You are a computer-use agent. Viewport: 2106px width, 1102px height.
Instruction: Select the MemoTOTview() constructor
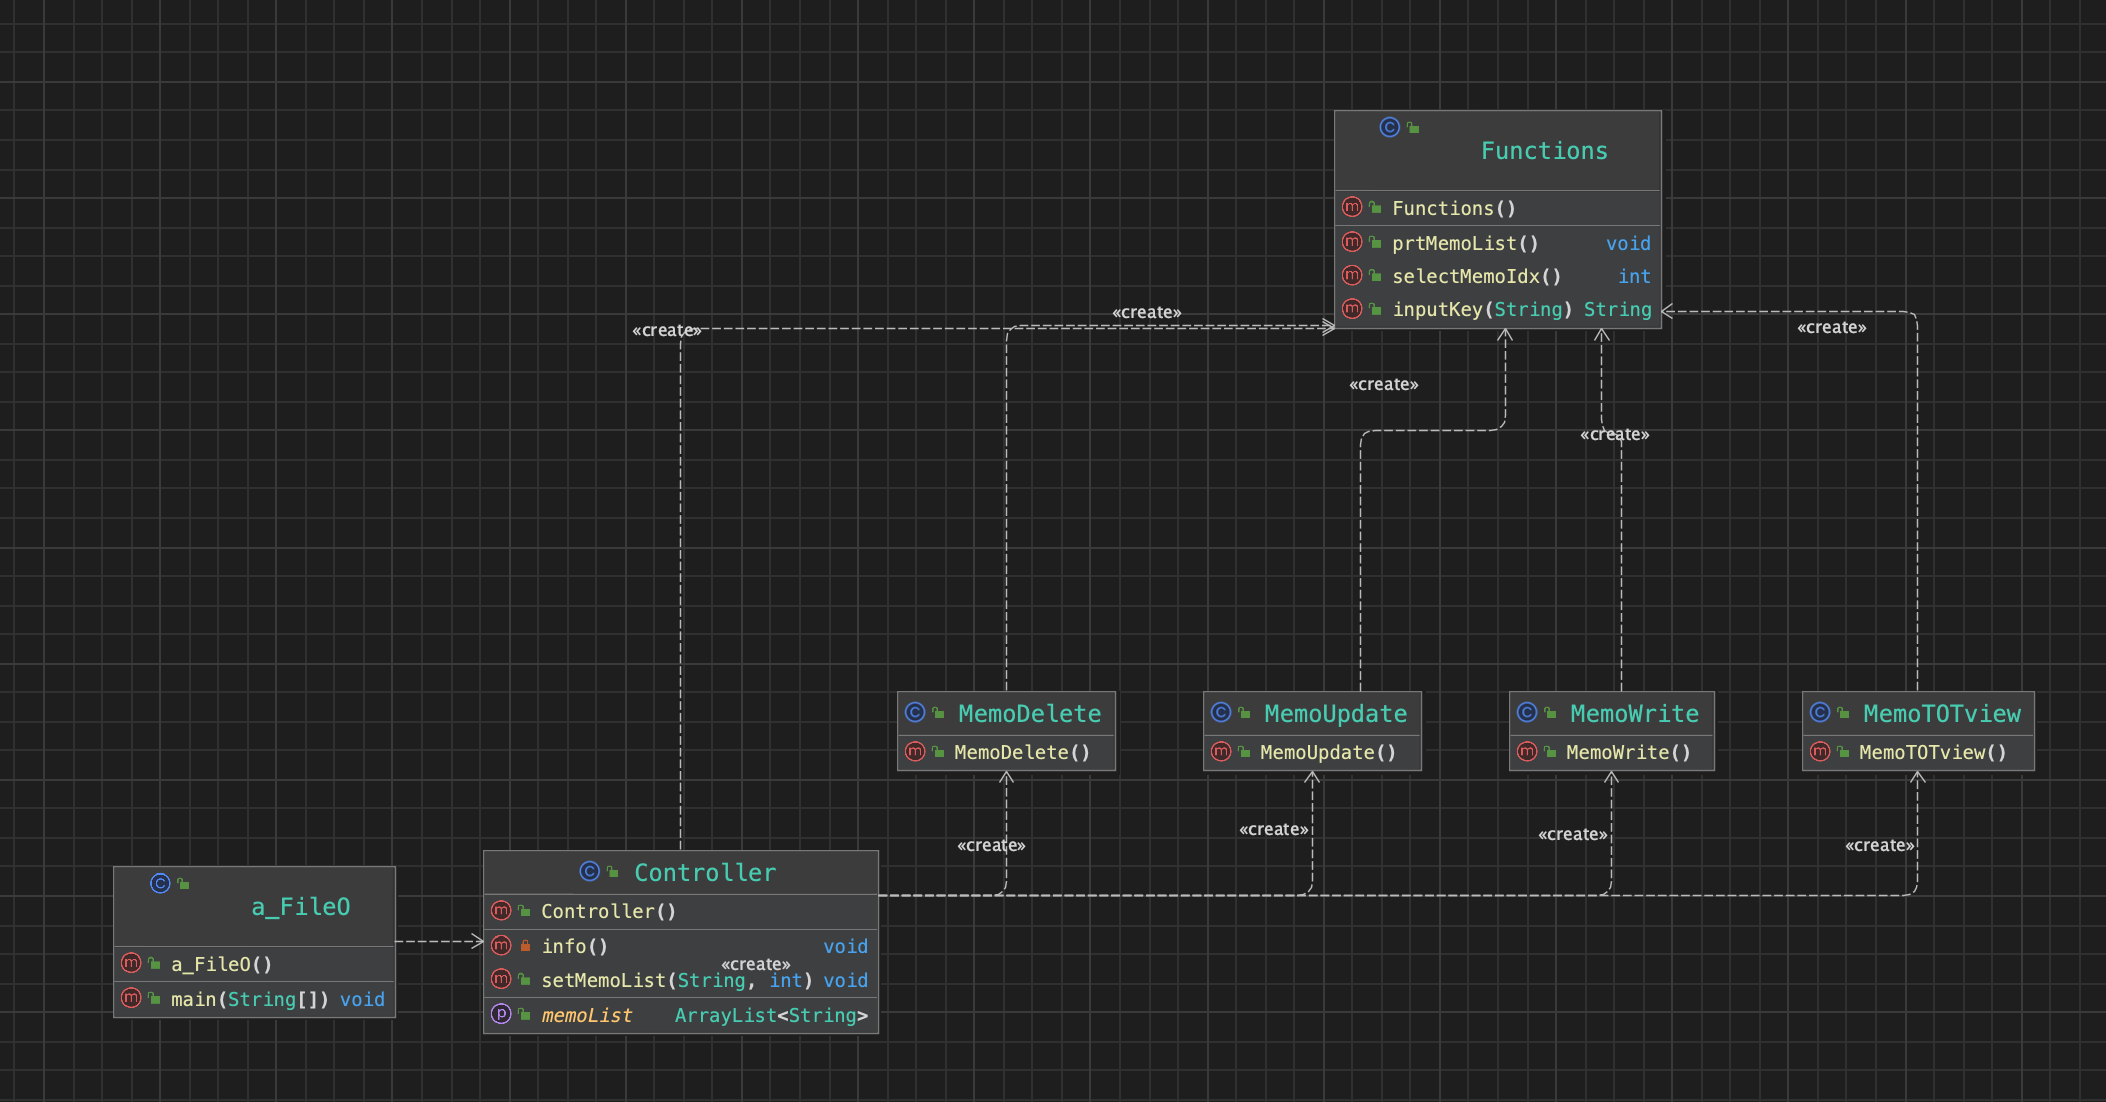pos(1918,752)
